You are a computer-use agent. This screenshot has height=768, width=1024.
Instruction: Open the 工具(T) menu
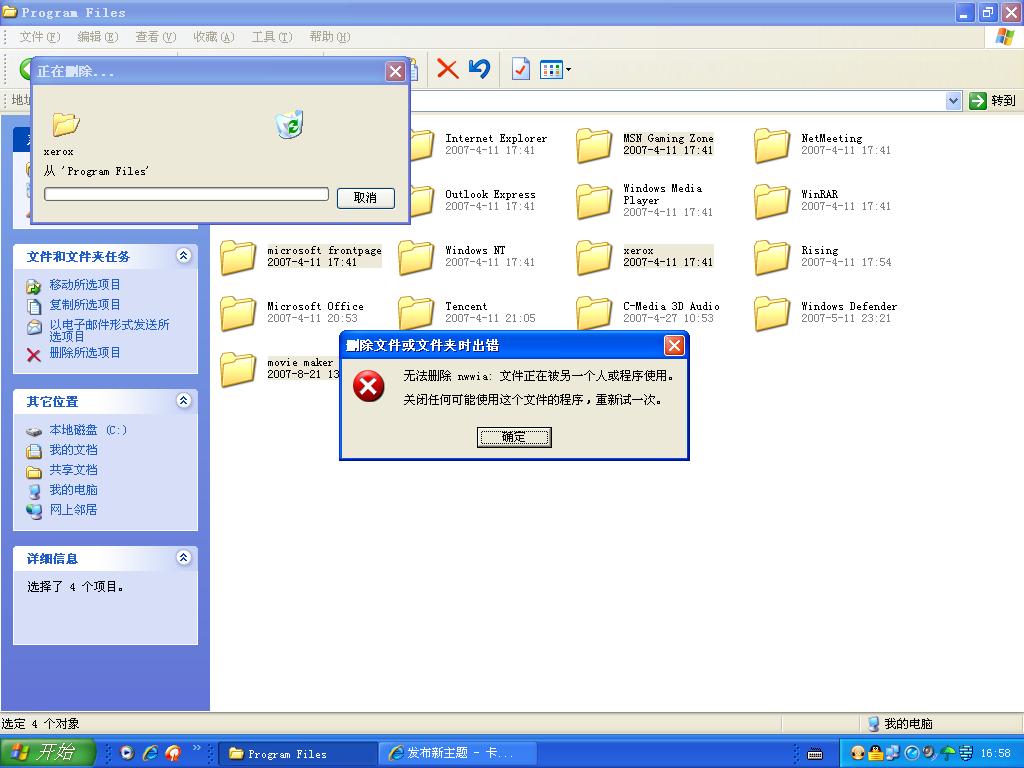pos(272,37)
